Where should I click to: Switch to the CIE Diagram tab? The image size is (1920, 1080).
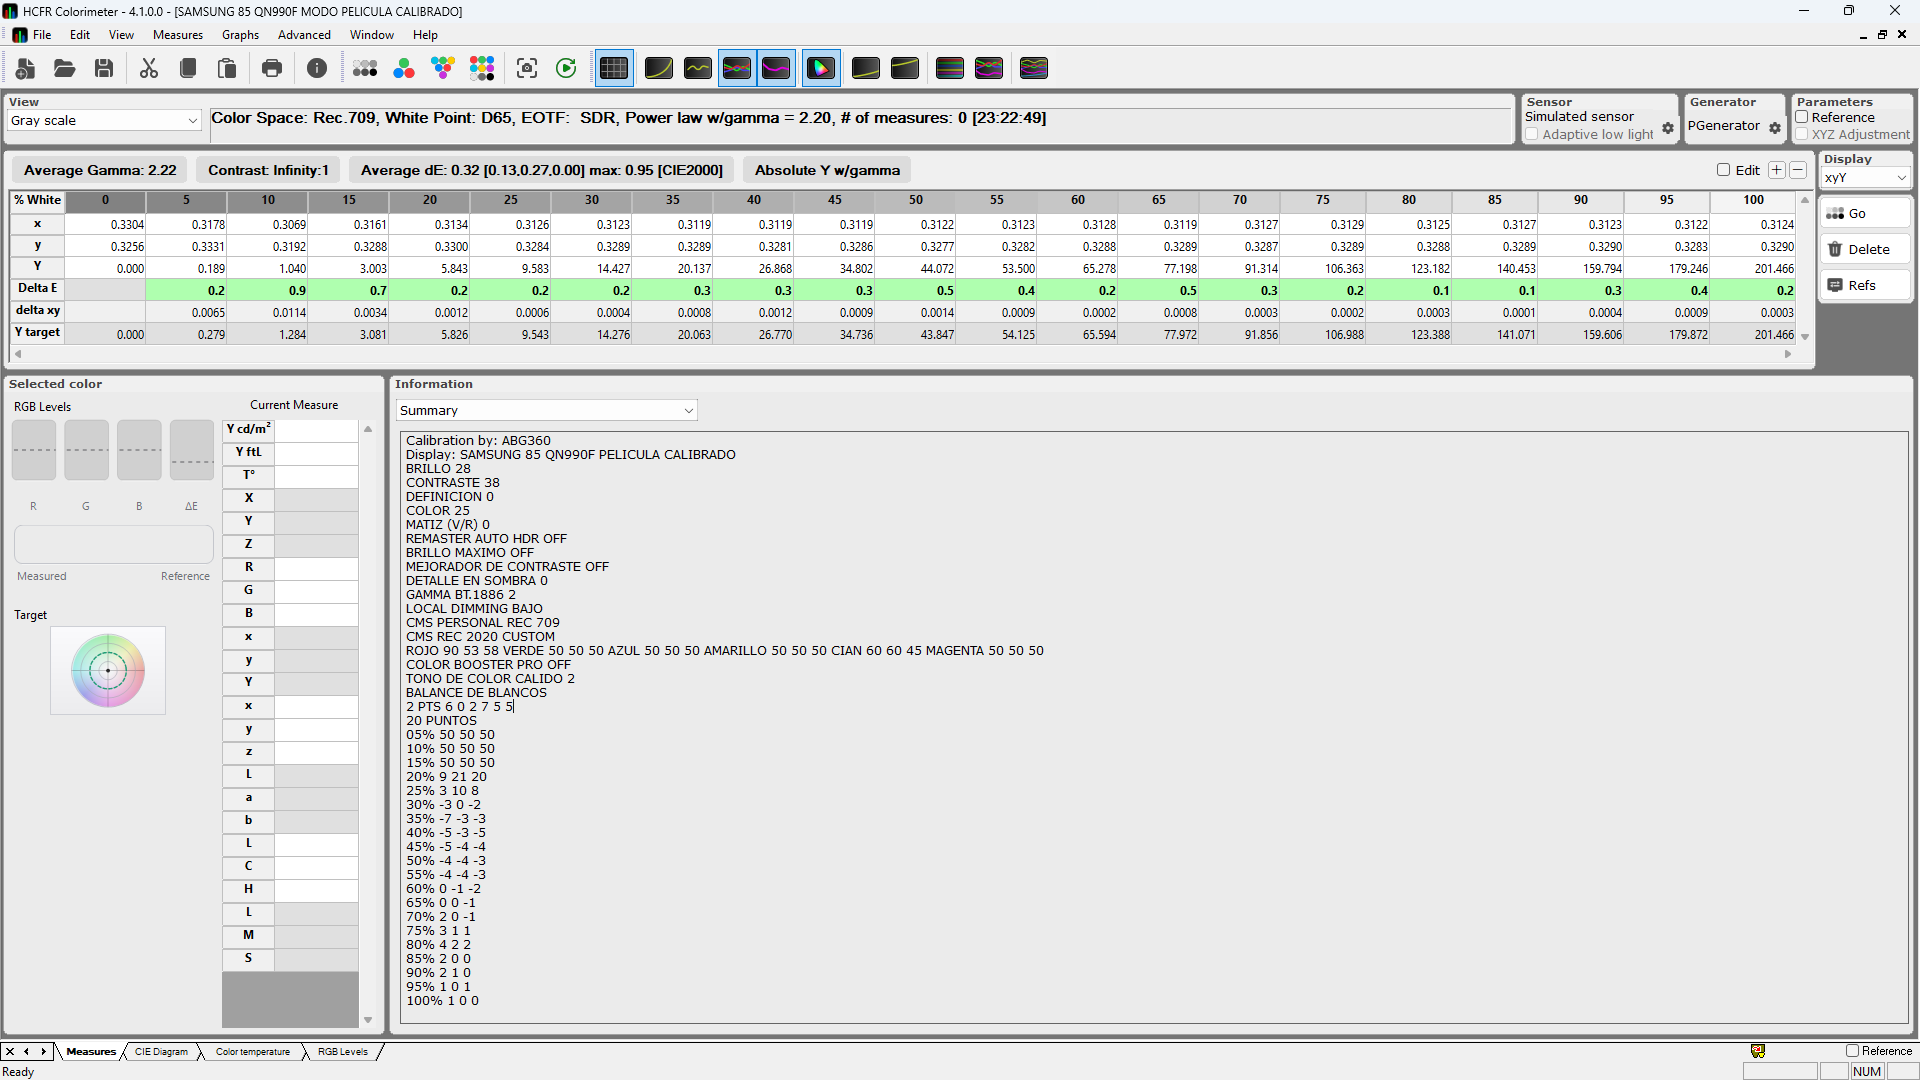(x=161, y=1052)
